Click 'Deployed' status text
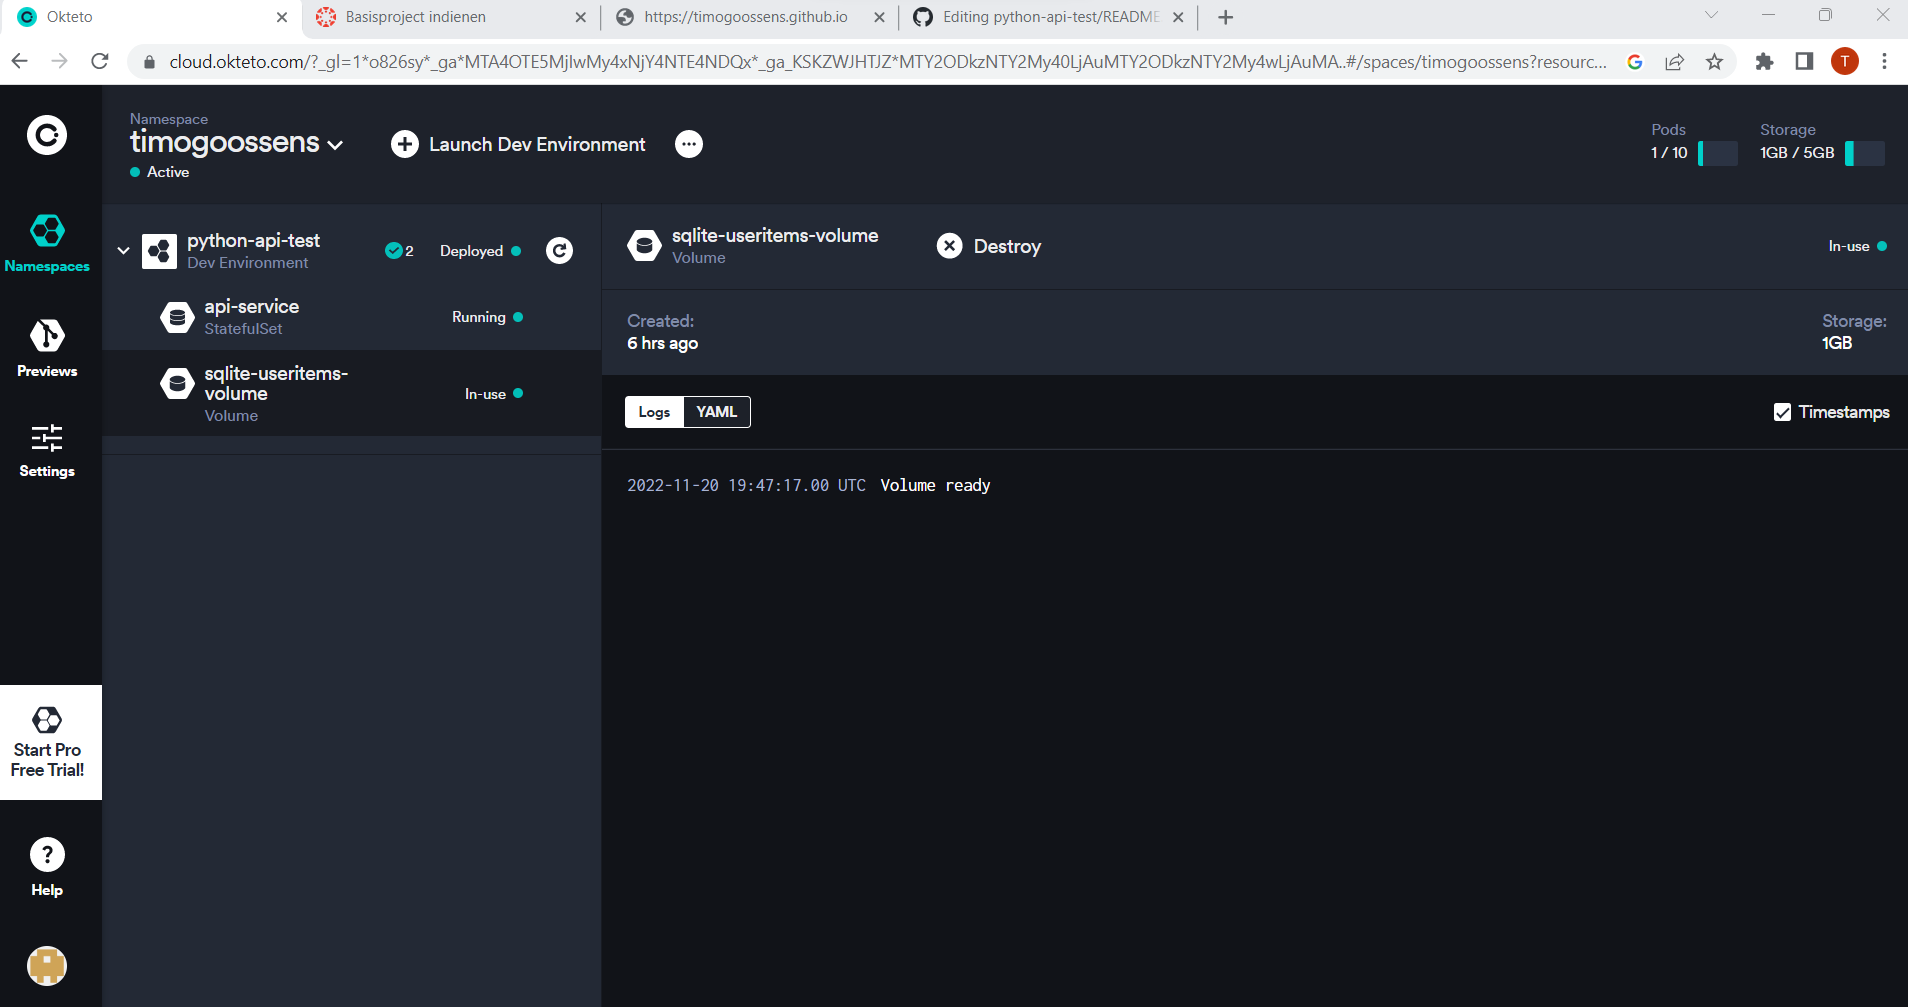The width and height of the screenshot is (1908, 1007). coord(471,251)
